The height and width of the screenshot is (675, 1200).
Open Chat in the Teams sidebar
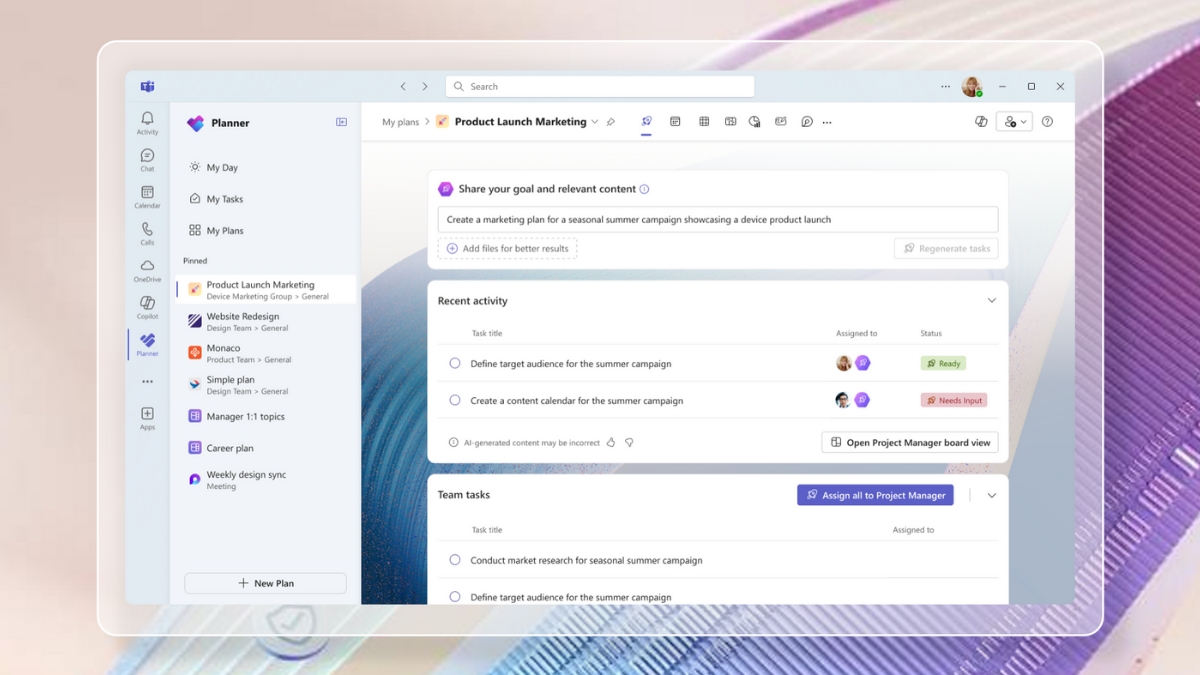[x=147, y=159]
